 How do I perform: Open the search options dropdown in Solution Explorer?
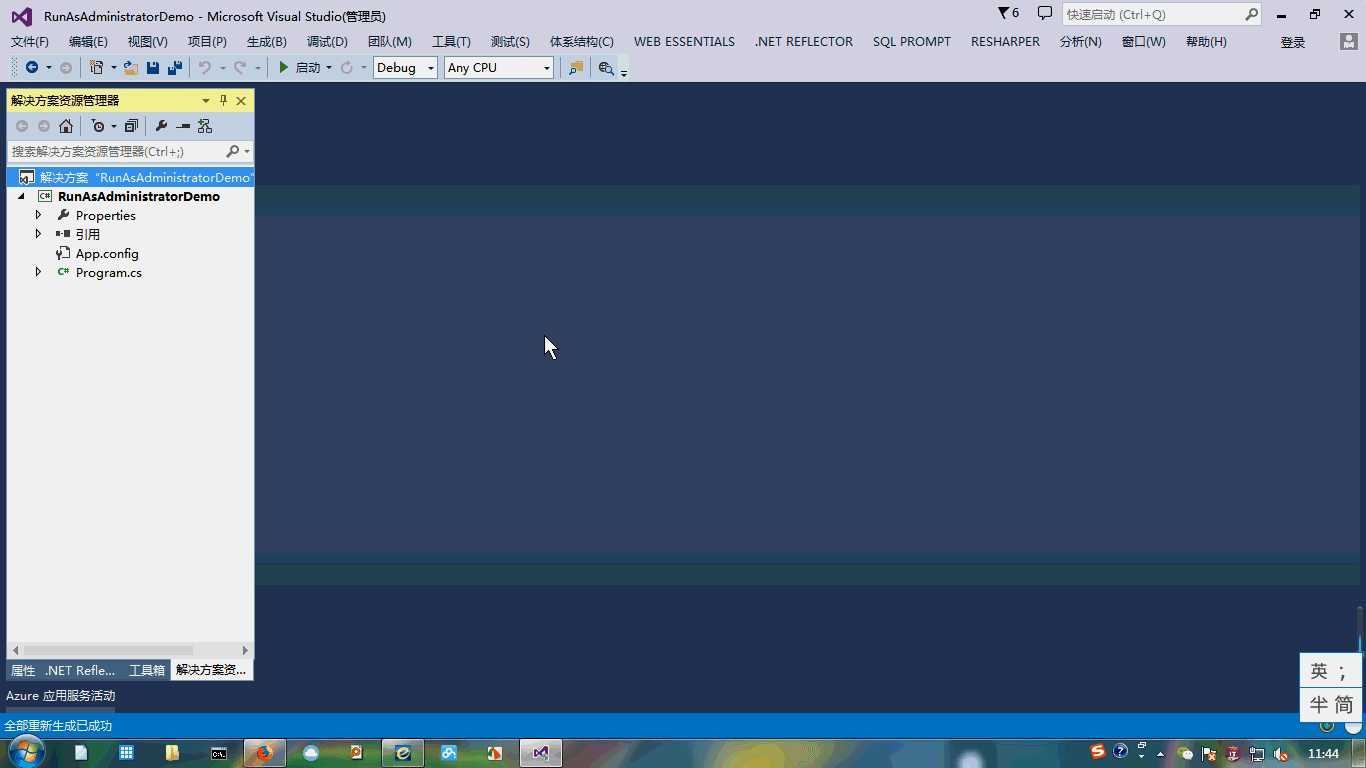(247, 152)
